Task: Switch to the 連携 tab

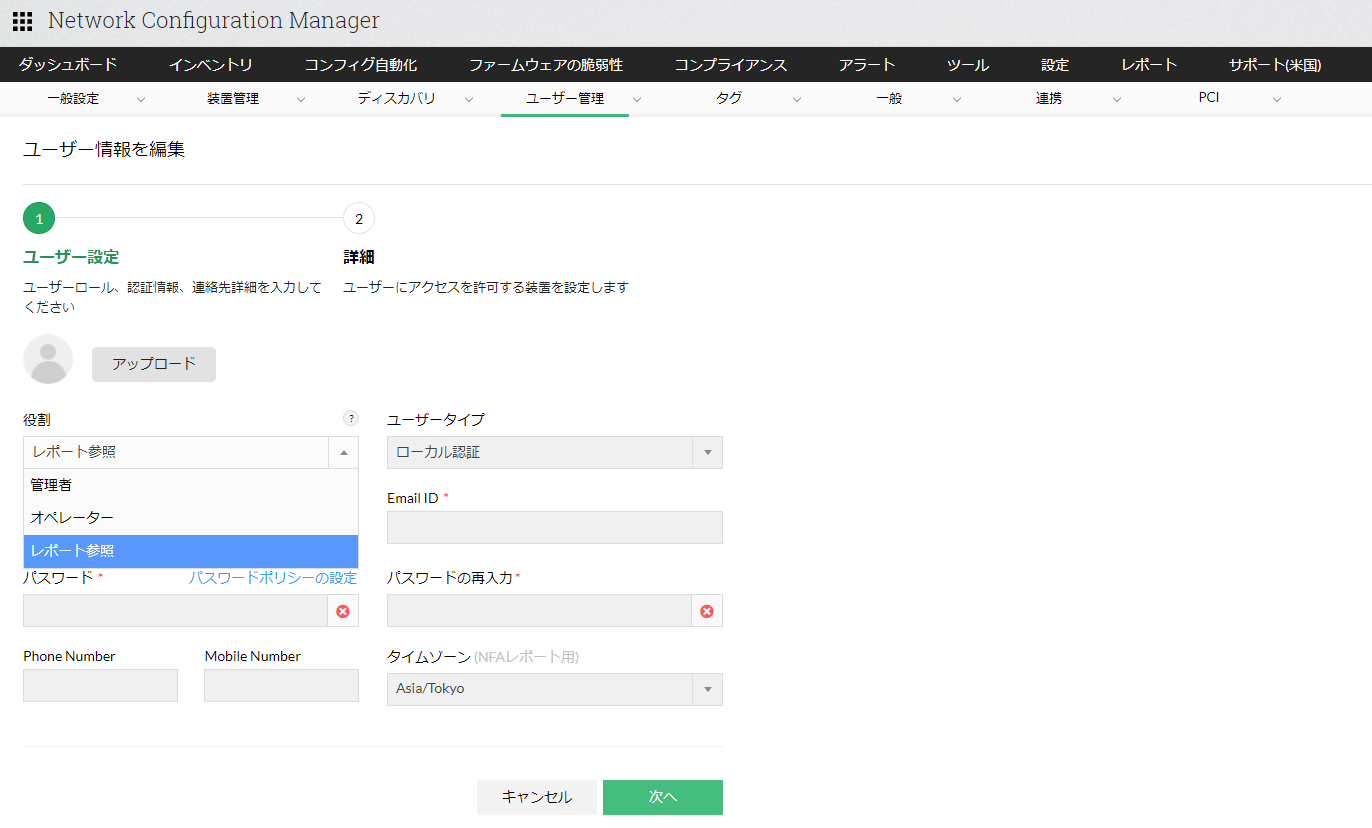Action: [1049, 99]
